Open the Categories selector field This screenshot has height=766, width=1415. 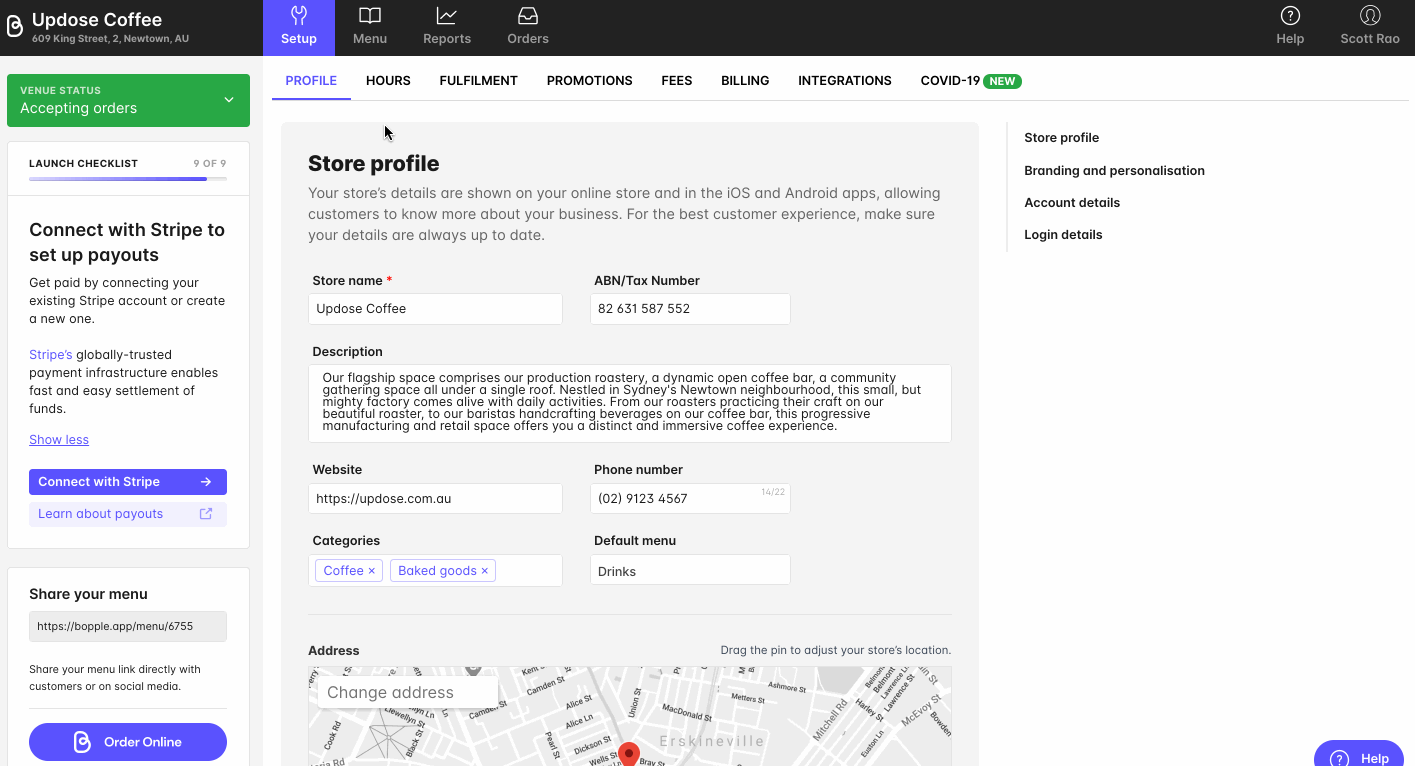coord(435,570)
